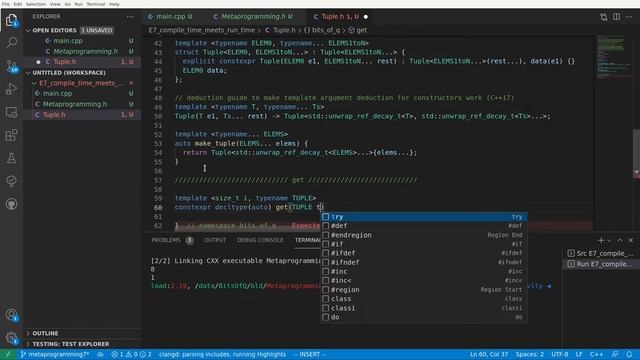Image resolution: width=640 pixels, height=360 pixels.
Task: Open the terminal launch profile dropdown arrow
Action: click(x=609, y=240)
